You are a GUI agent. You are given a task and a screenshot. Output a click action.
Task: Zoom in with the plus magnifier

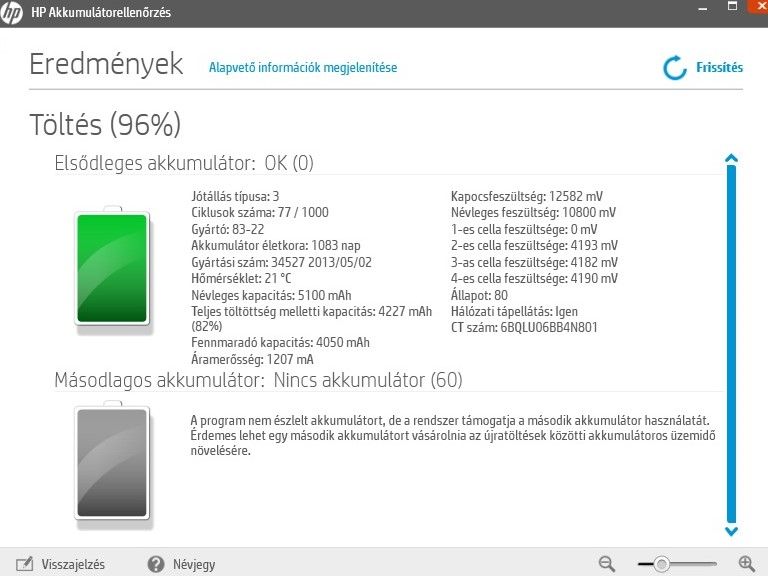(x=746, y=564)
